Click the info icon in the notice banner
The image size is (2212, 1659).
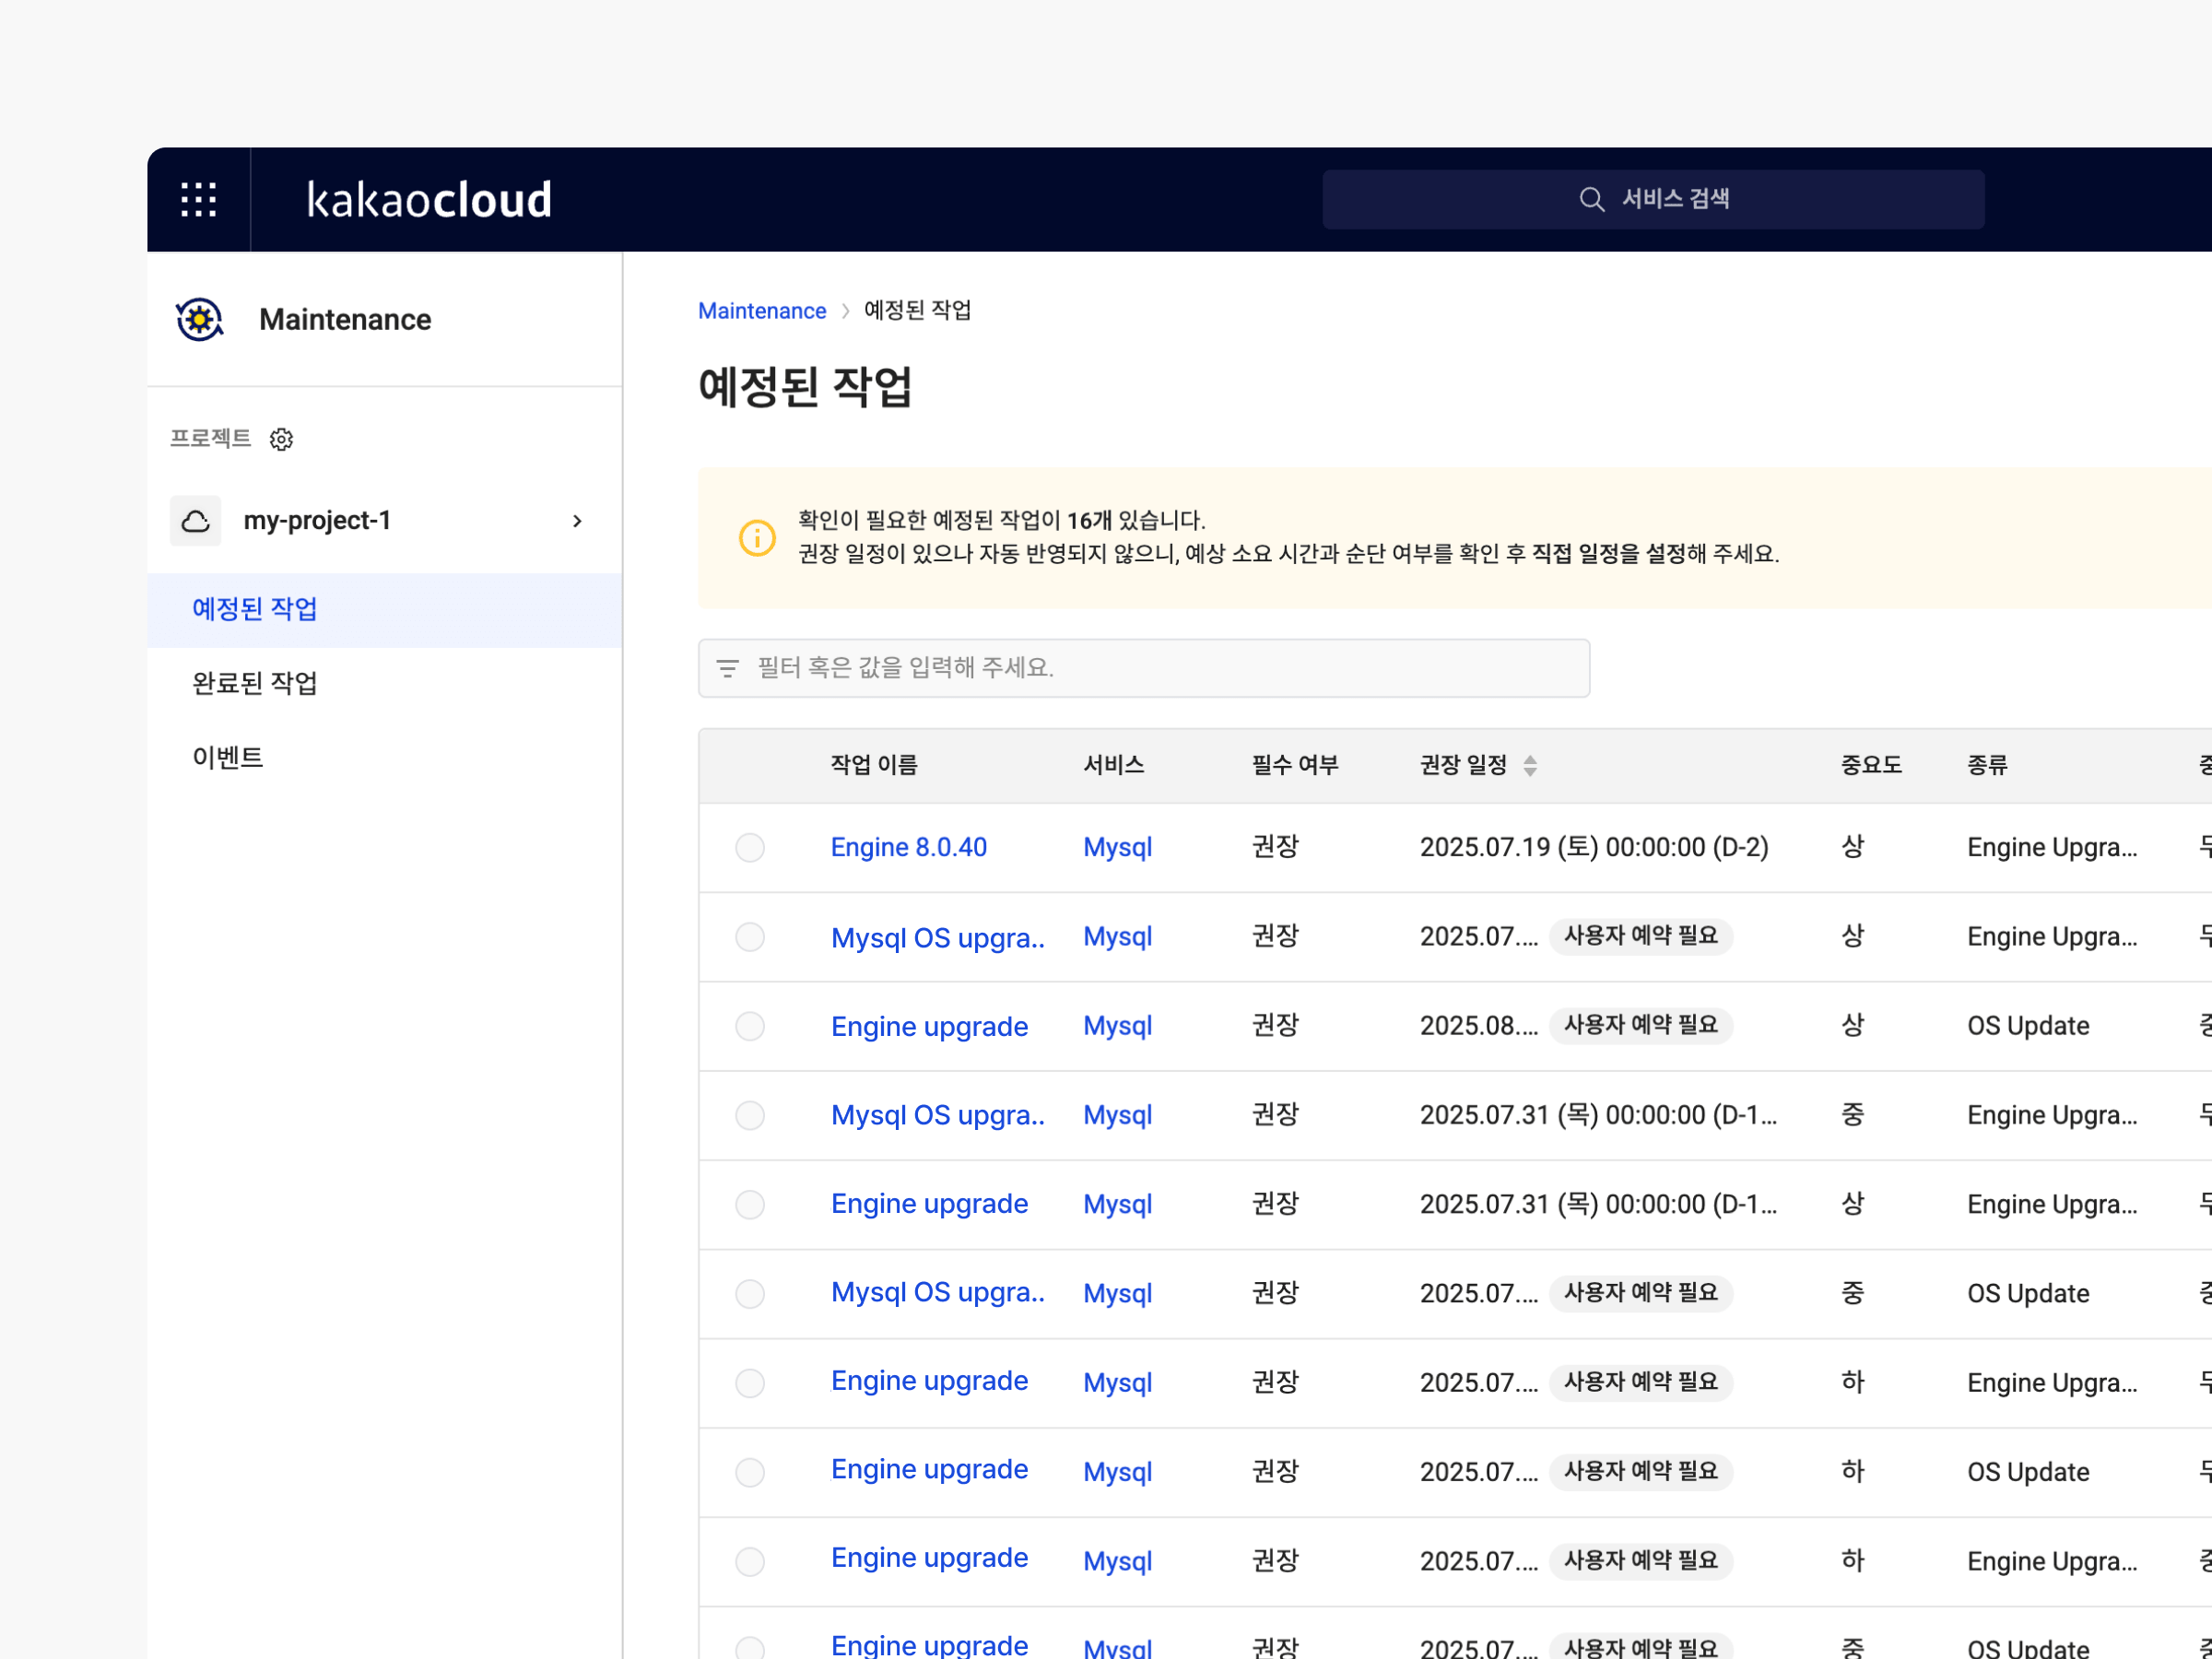(757, 537)
